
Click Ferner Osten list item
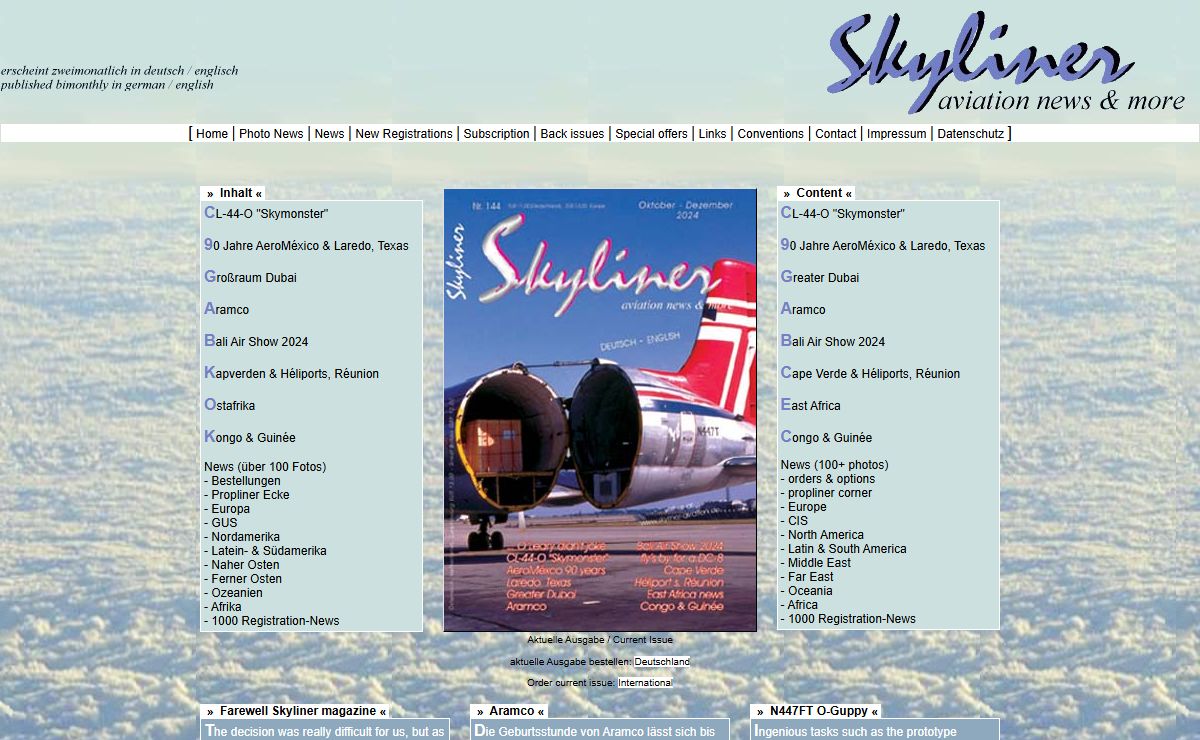(x=243, y=579)
